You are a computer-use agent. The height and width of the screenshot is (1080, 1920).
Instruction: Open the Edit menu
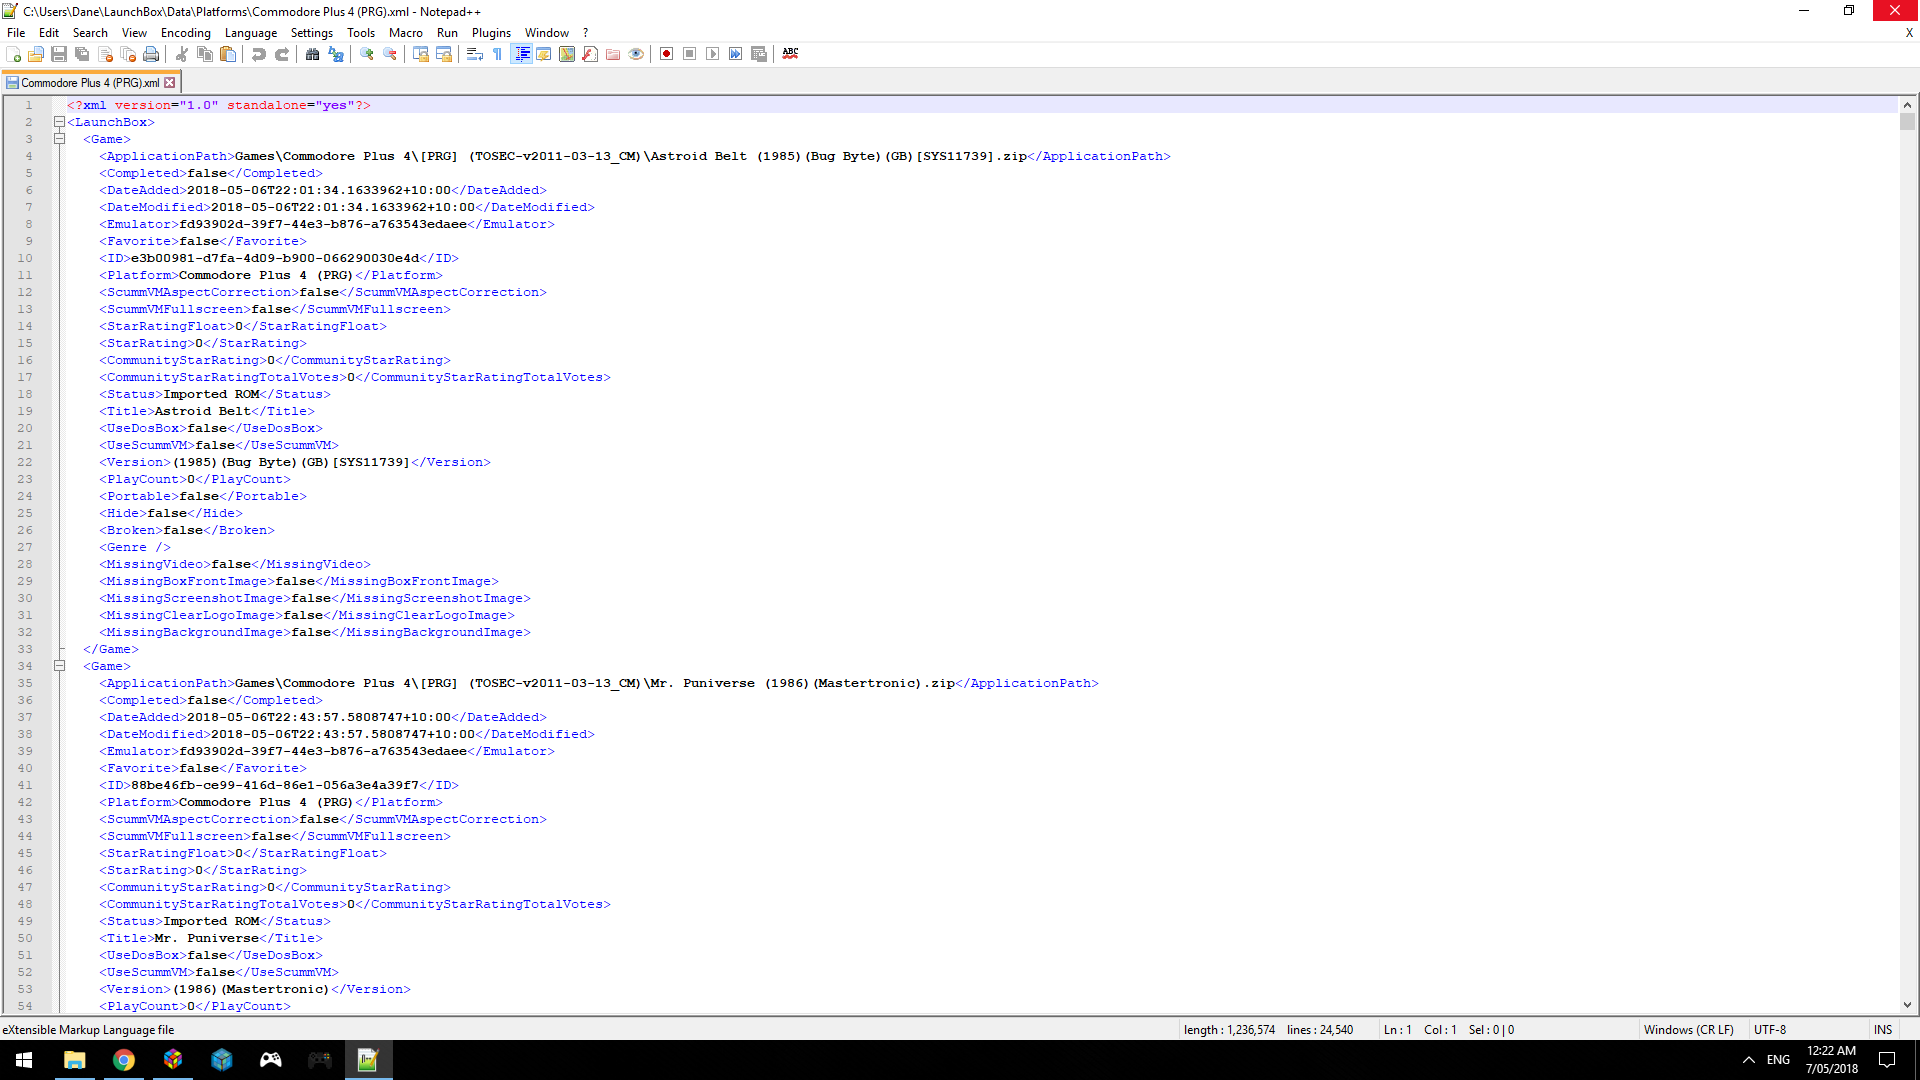click(49, 33)
